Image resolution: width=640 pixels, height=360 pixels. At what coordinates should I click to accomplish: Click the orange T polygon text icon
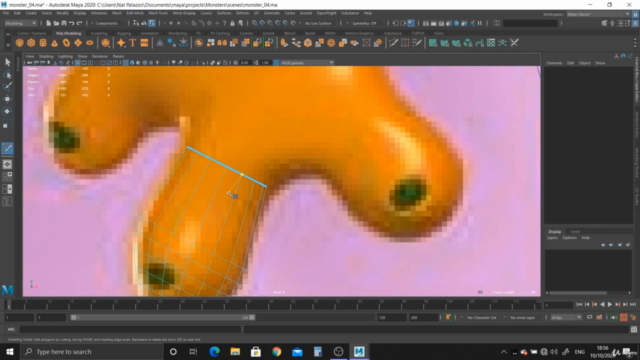point(133,43)
